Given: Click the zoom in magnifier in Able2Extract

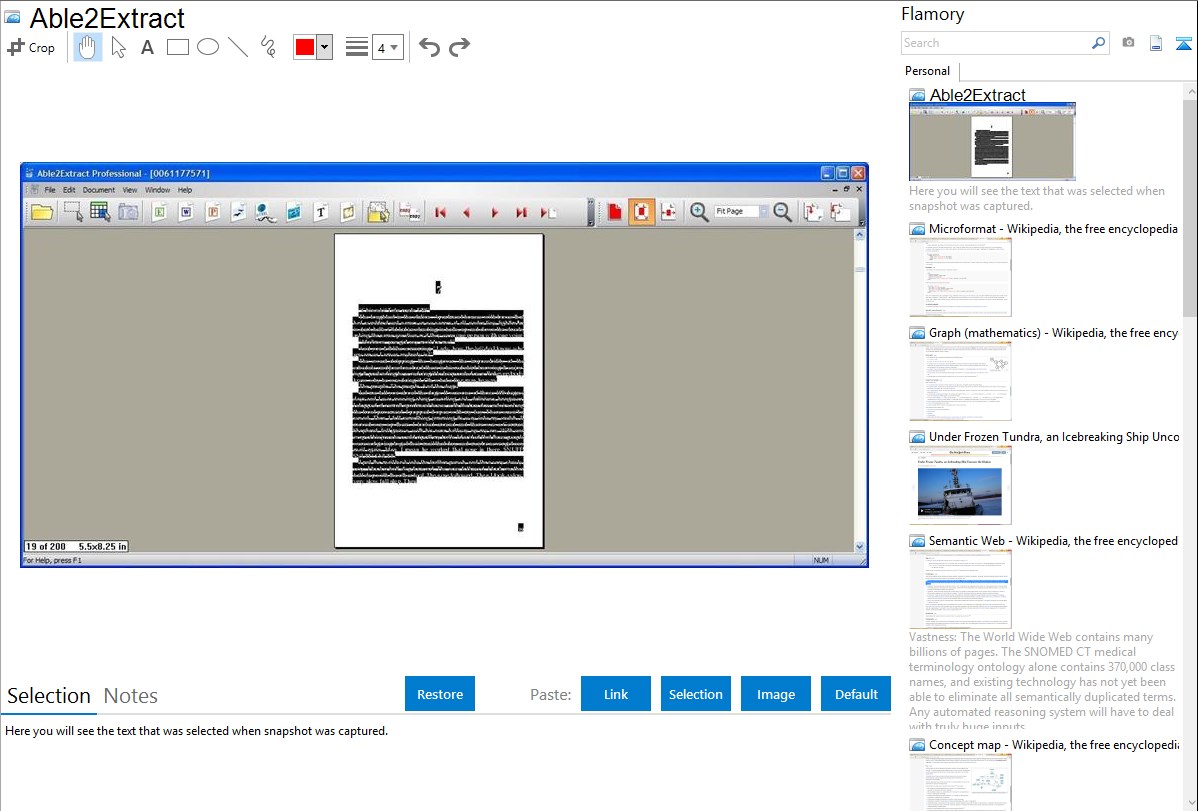Looking at the screenshot, I should pos(699,212).
